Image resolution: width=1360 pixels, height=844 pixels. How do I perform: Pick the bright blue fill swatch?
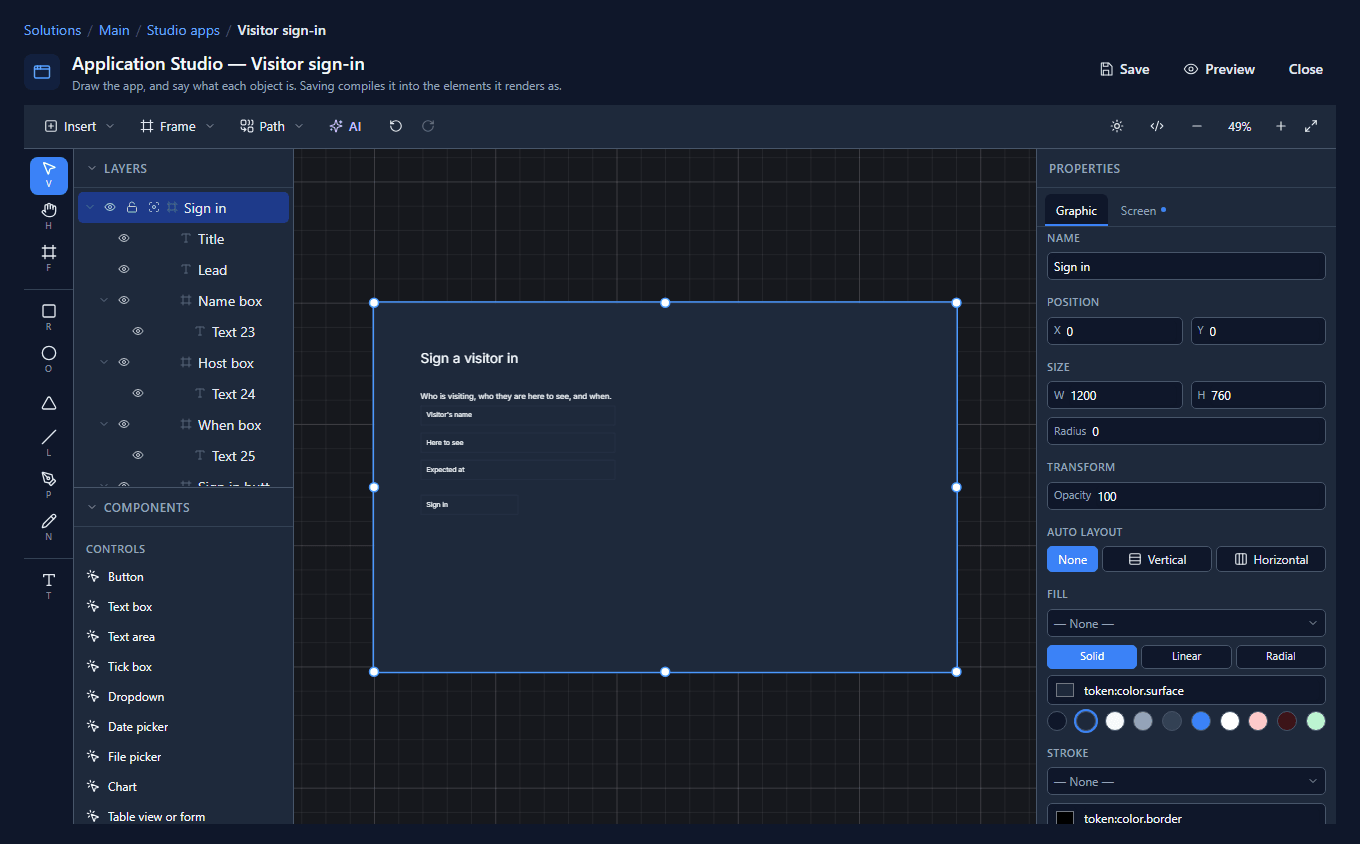pos(1201,721)
